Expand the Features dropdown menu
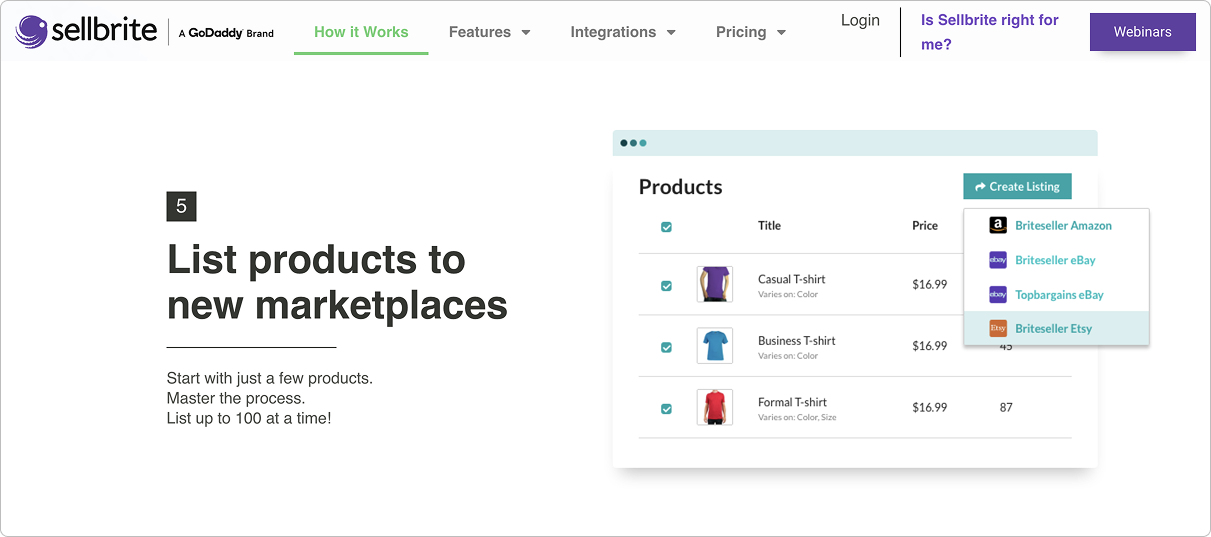1211x537 pixels. (x=490, y=32)
